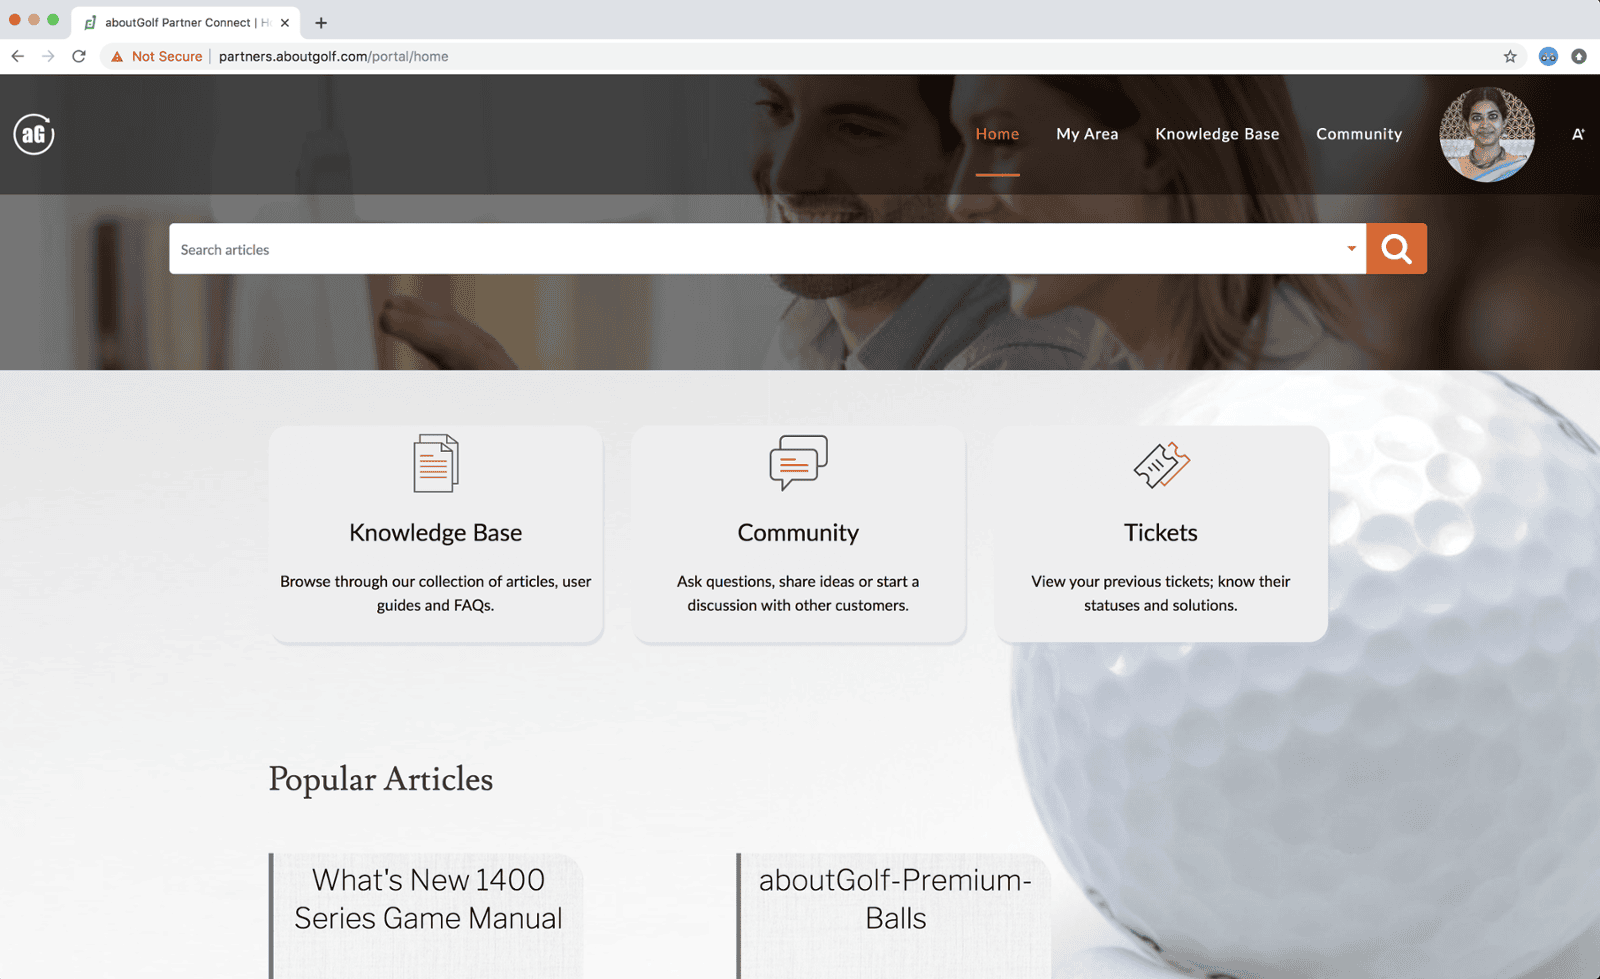Open the search category dropdown arrow
This screenshot has height=979, width=1600.
coord(1351,249)
